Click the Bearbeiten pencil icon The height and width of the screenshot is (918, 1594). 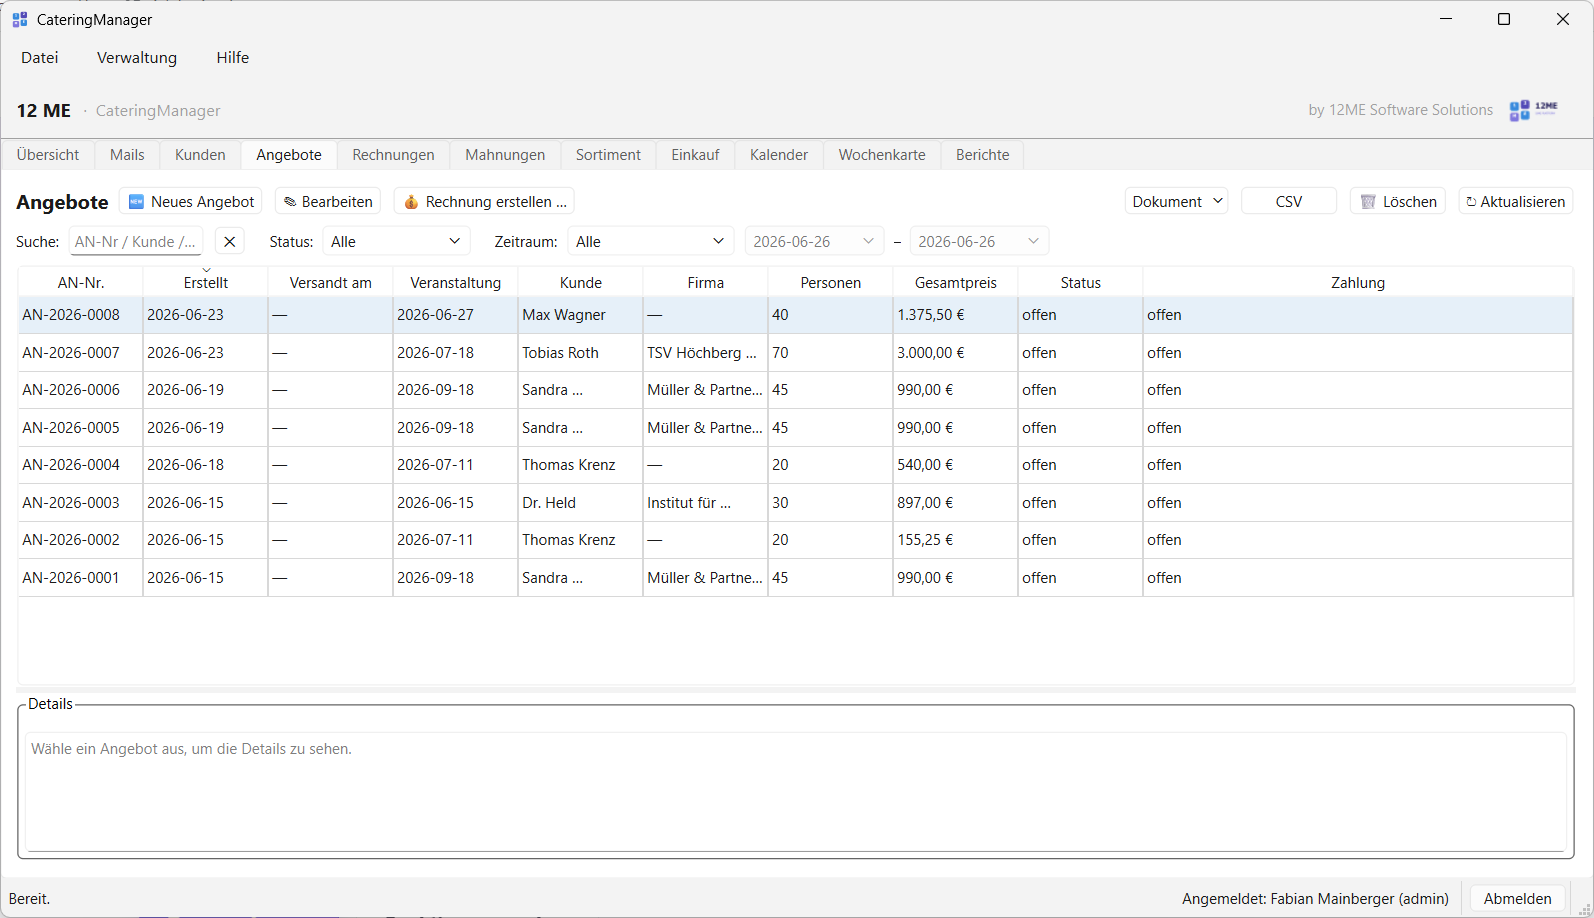290,202
